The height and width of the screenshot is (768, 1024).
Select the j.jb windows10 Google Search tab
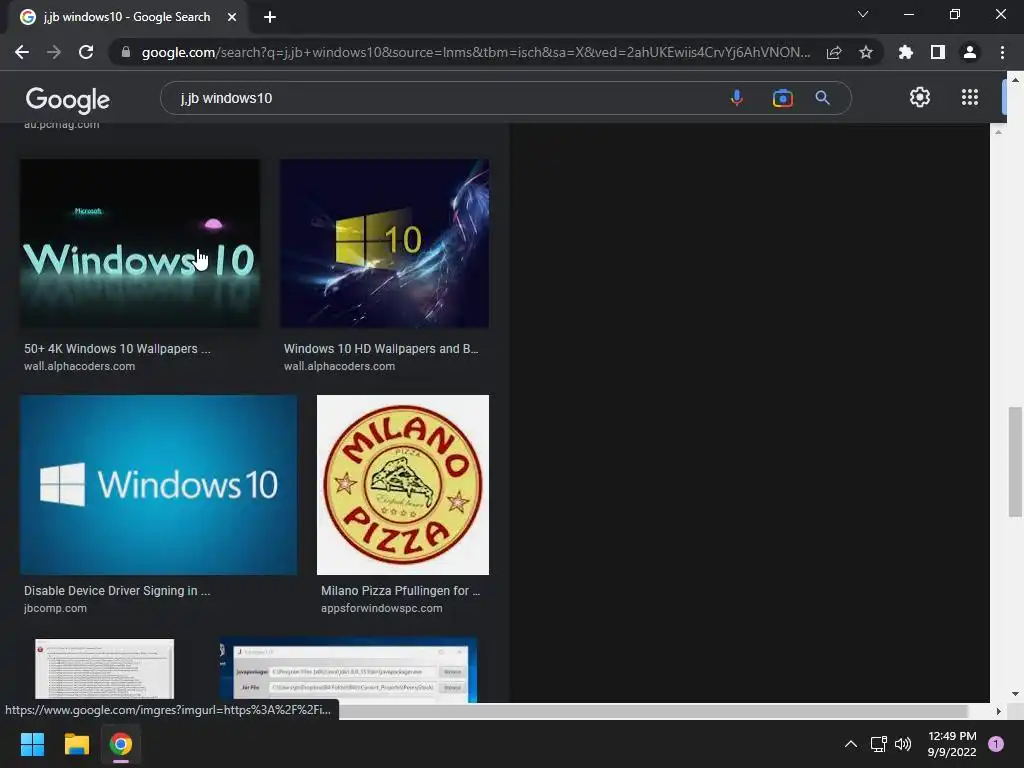point(127,17)
